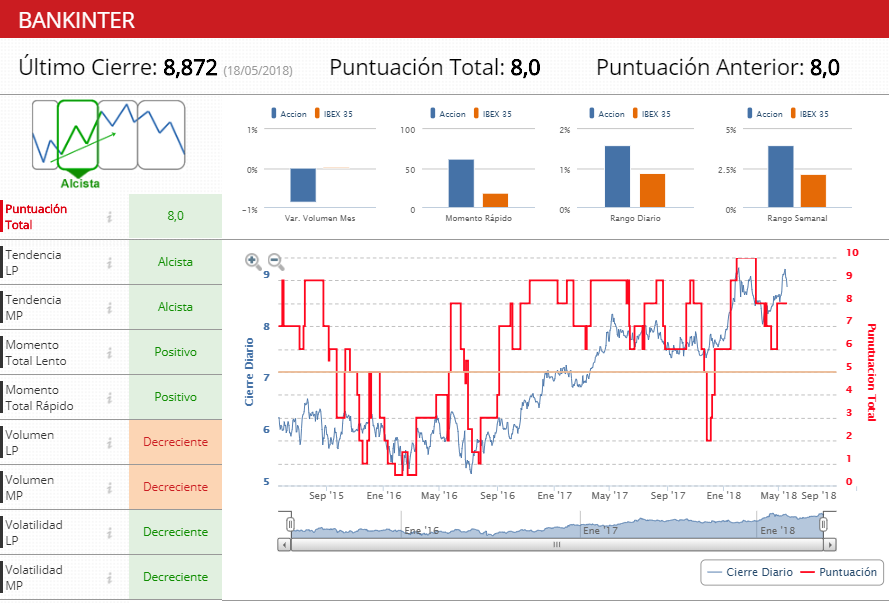This screenshot has height=603, width=889.
Task: Toggle IBEX 35 legend in Rango Diario chart
Action: pyautogui.click(x=651, y=114)
